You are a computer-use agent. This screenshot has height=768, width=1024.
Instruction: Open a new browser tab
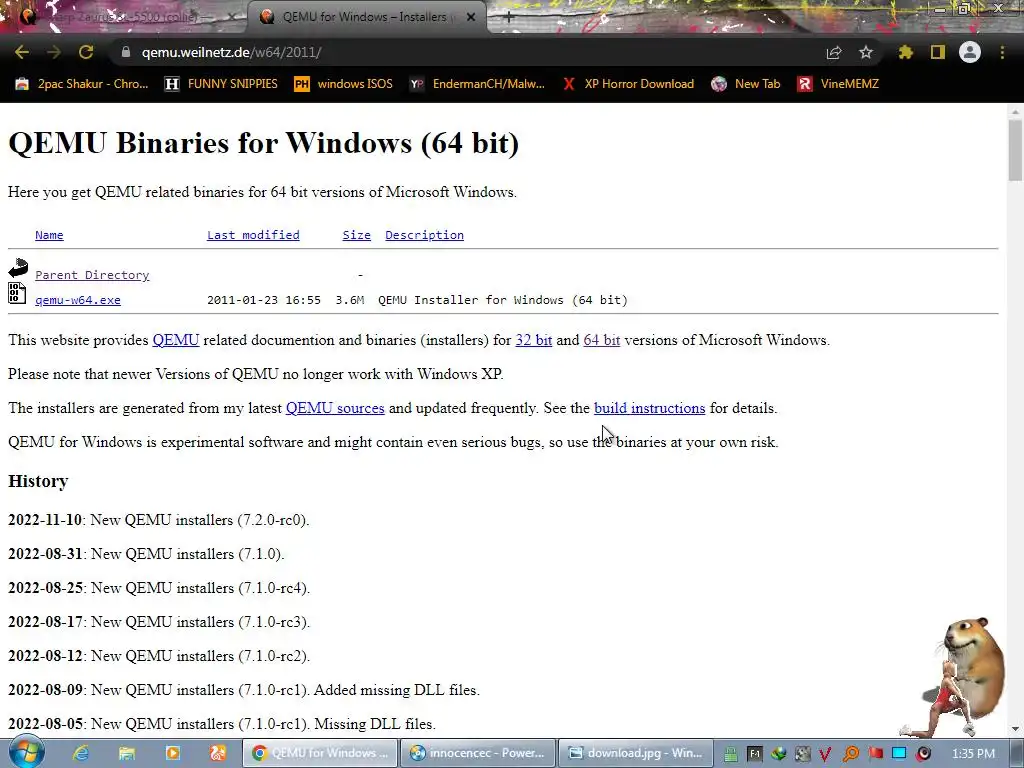[508, 17]
